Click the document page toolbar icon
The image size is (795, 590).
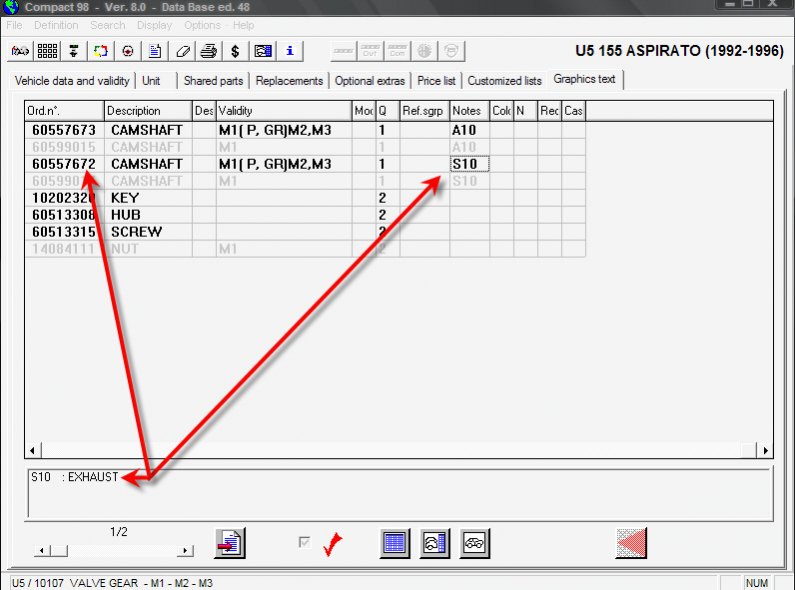(x=155, y=51)
